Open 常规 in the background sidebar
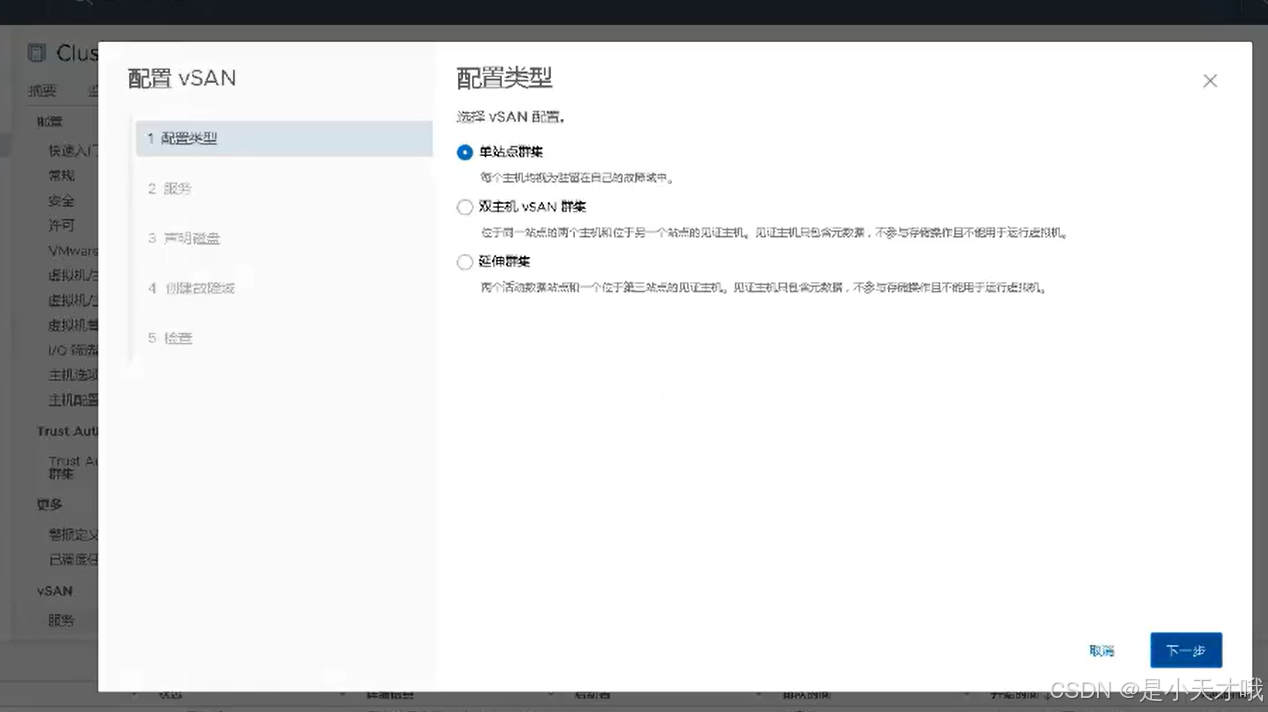Screen dimensions: 1268x712 coord(61,175)
